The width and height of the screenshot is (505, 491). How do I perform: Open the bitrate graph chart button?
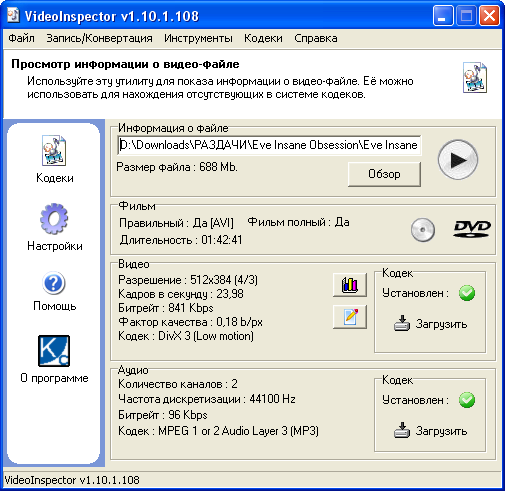point(350,285)
